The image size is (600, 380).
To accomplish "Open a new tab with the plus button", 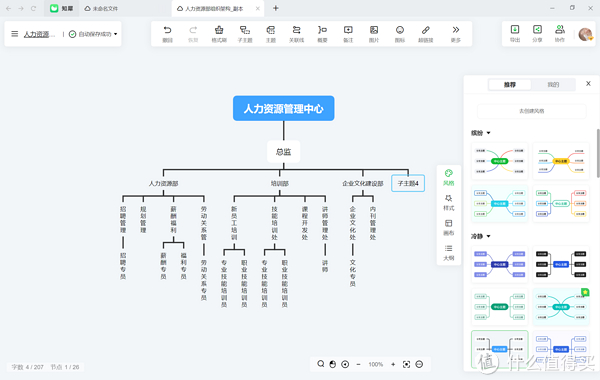I will pyautogui.click(x=276, y=8).
